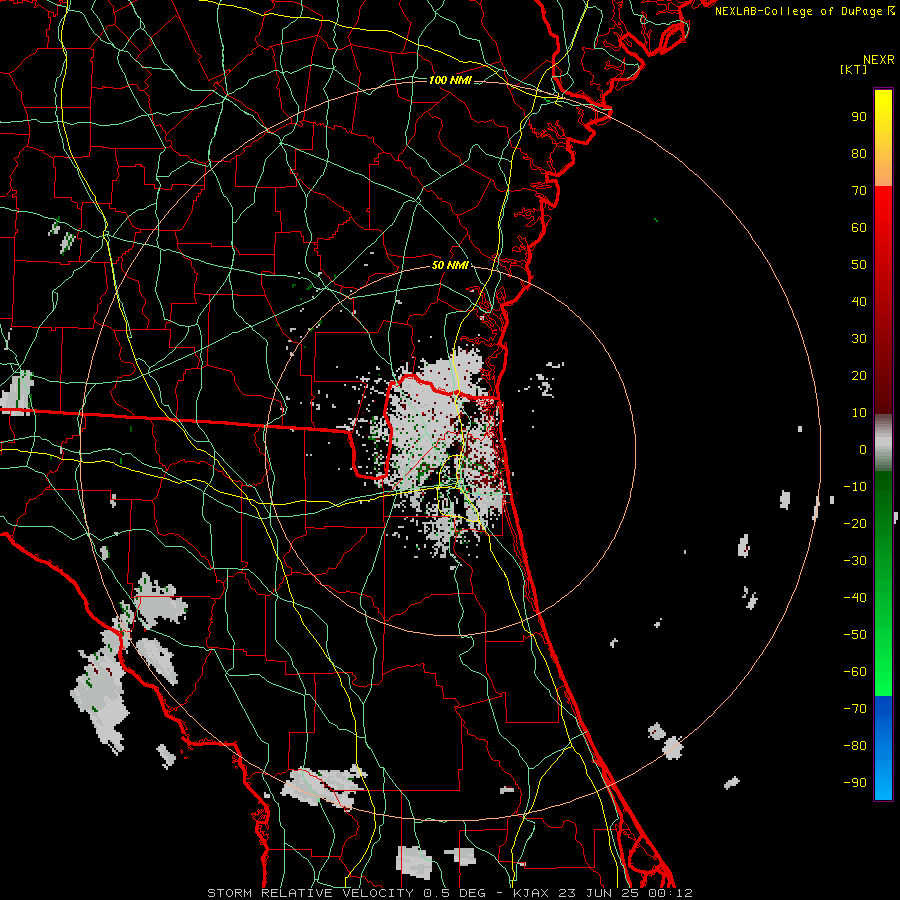Click the positive 70 scale value

(x=859, y=191)
